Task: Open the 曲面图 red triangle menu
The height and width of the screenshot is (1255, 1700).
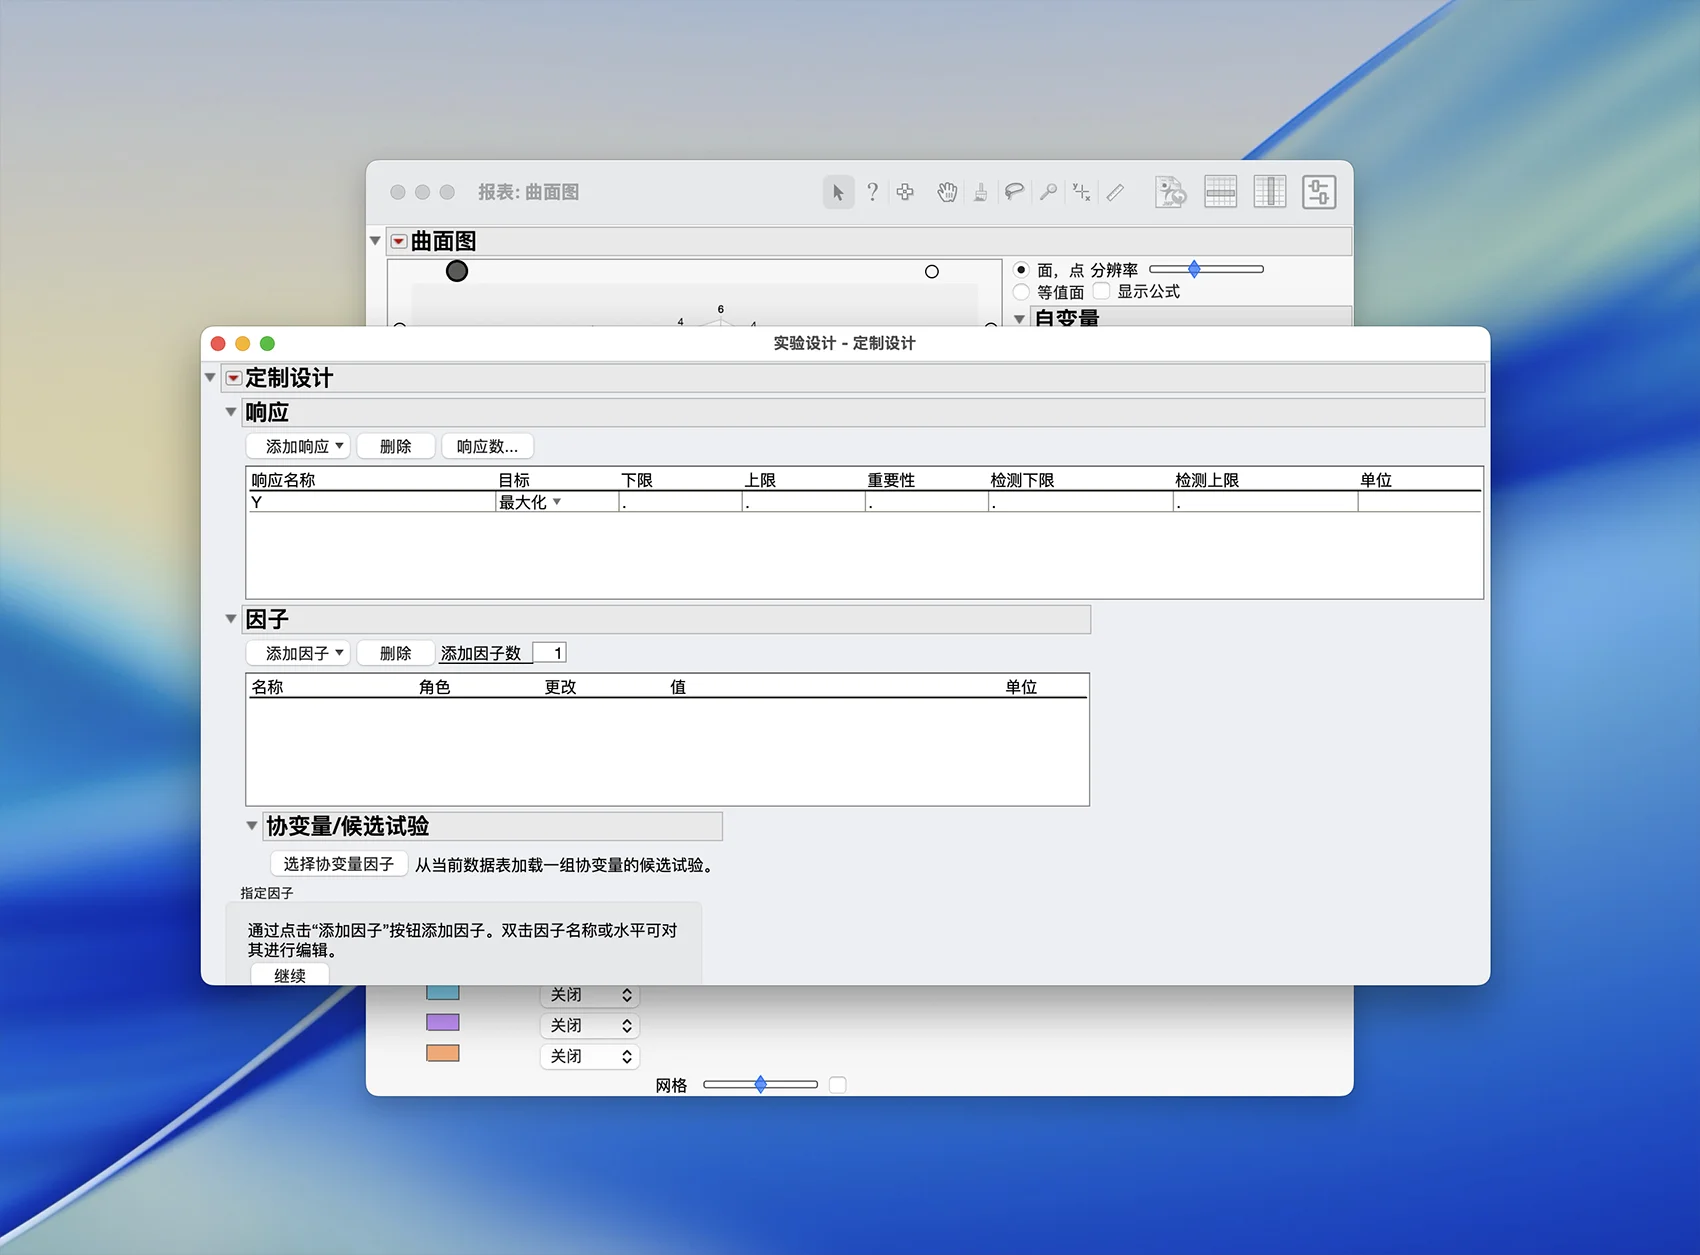Action: (x=398, y=241)
